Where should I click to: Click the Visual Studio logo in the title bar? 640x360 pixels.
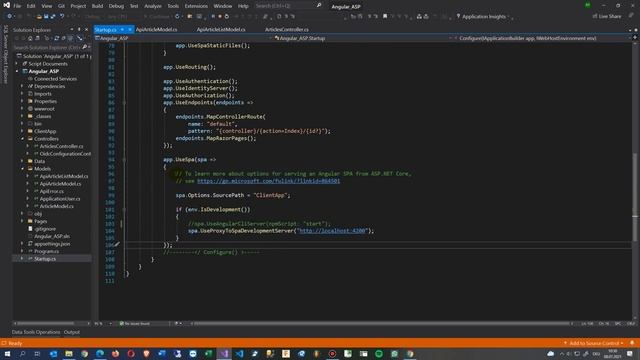pos(7,5)
